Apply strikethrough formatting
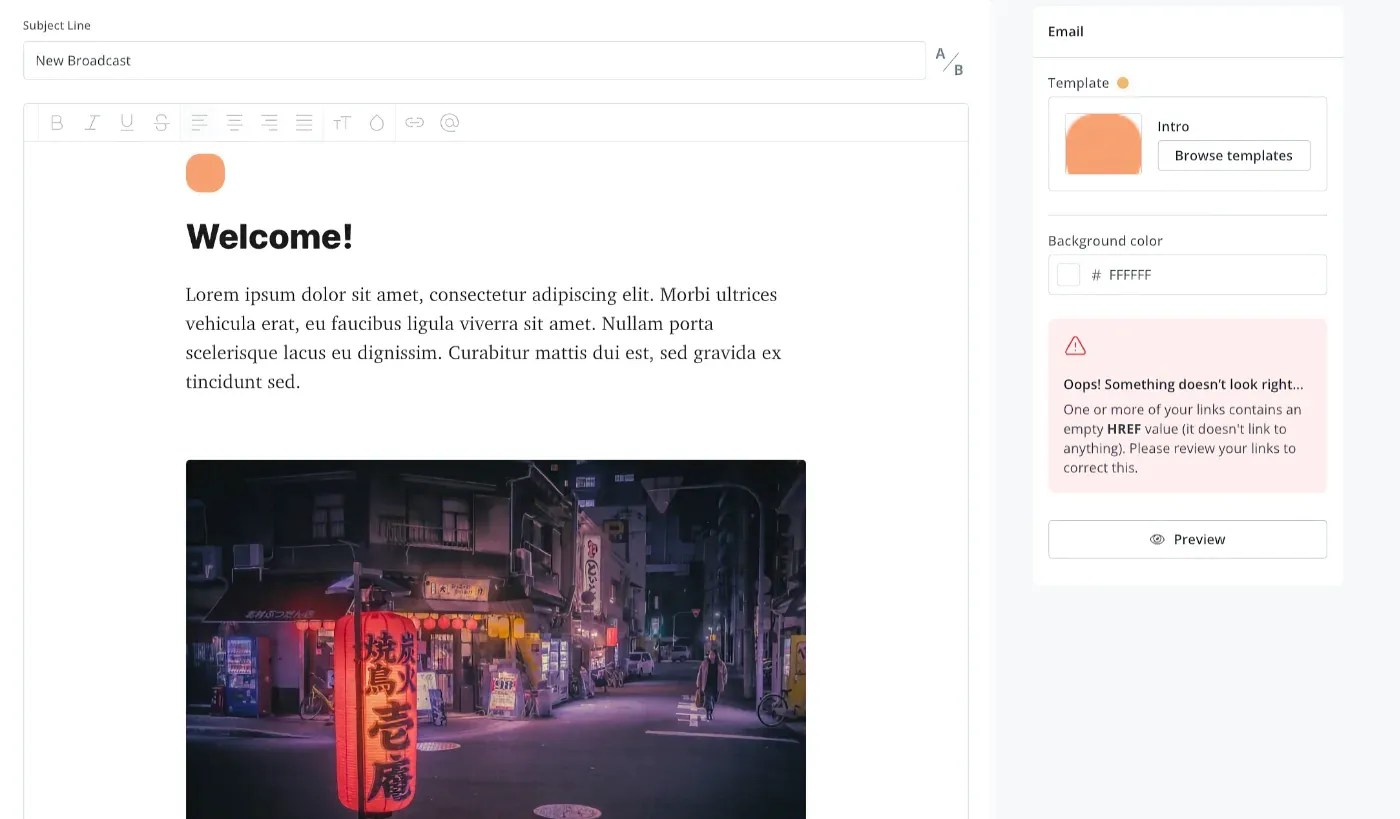The height and width of the screenshot is (819, 1400). (x=162, y=122)
